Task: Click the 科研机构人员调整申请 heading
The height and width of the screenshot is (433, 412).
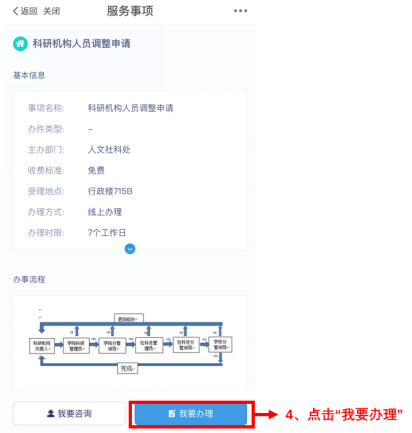Action: [82, 44]
